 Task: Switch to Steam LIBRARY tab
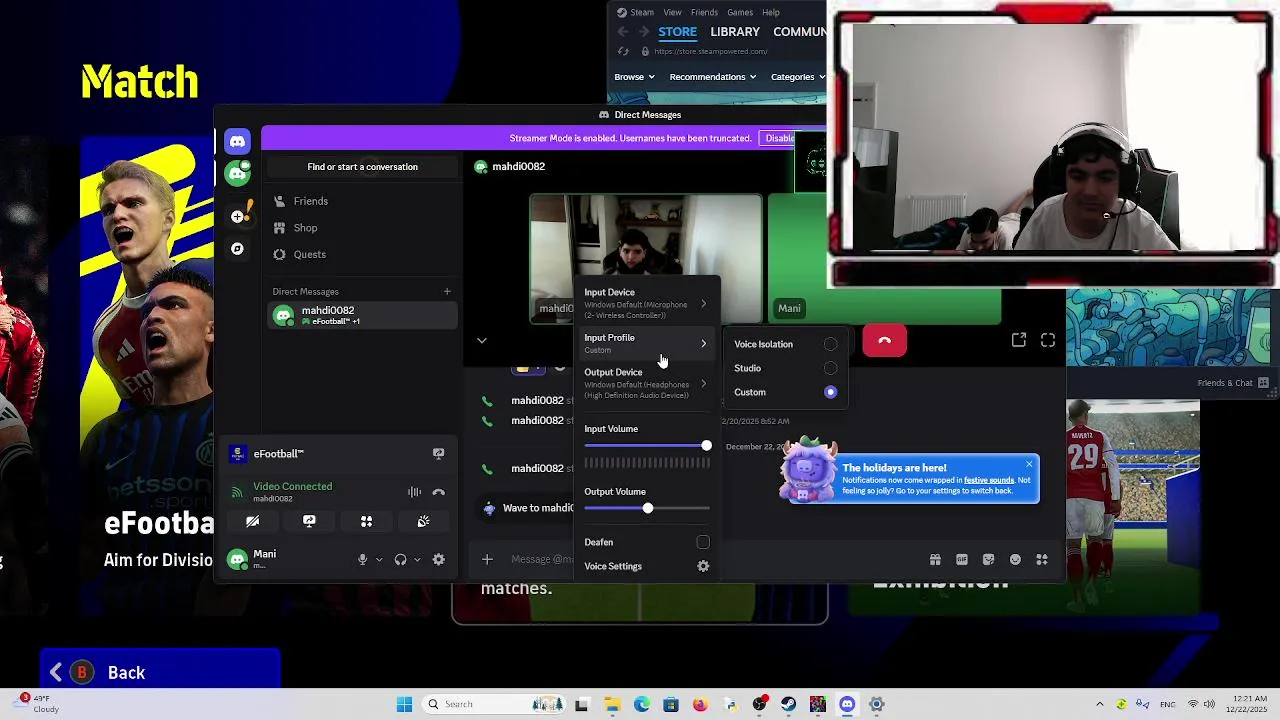pyautogui.click(x=735, y=32)
